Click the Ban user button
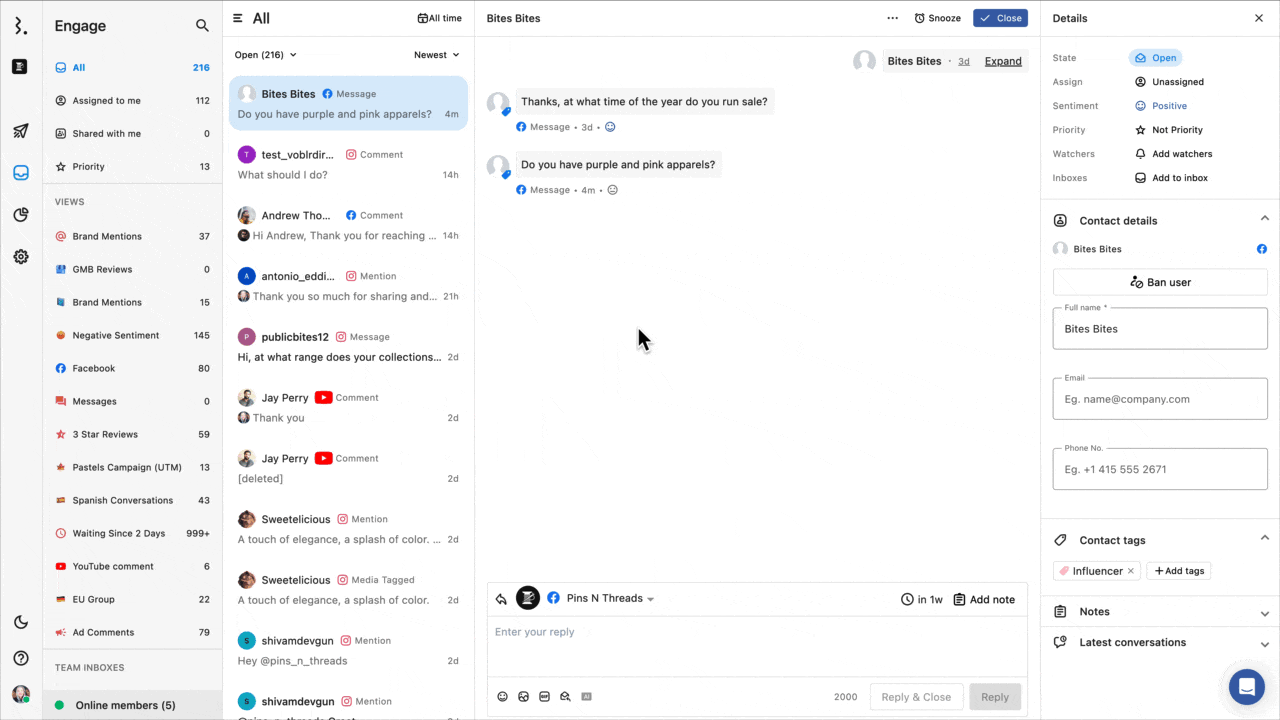Viewport: 1280px width, 720px height. pyautogui.click(x=1160, y=282)
